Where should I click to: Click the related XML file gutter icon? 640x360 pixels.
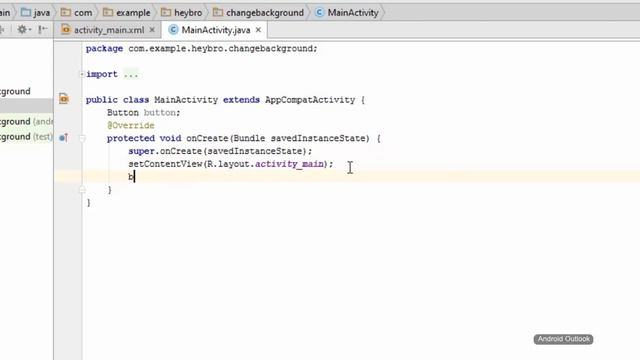point(64,99)
